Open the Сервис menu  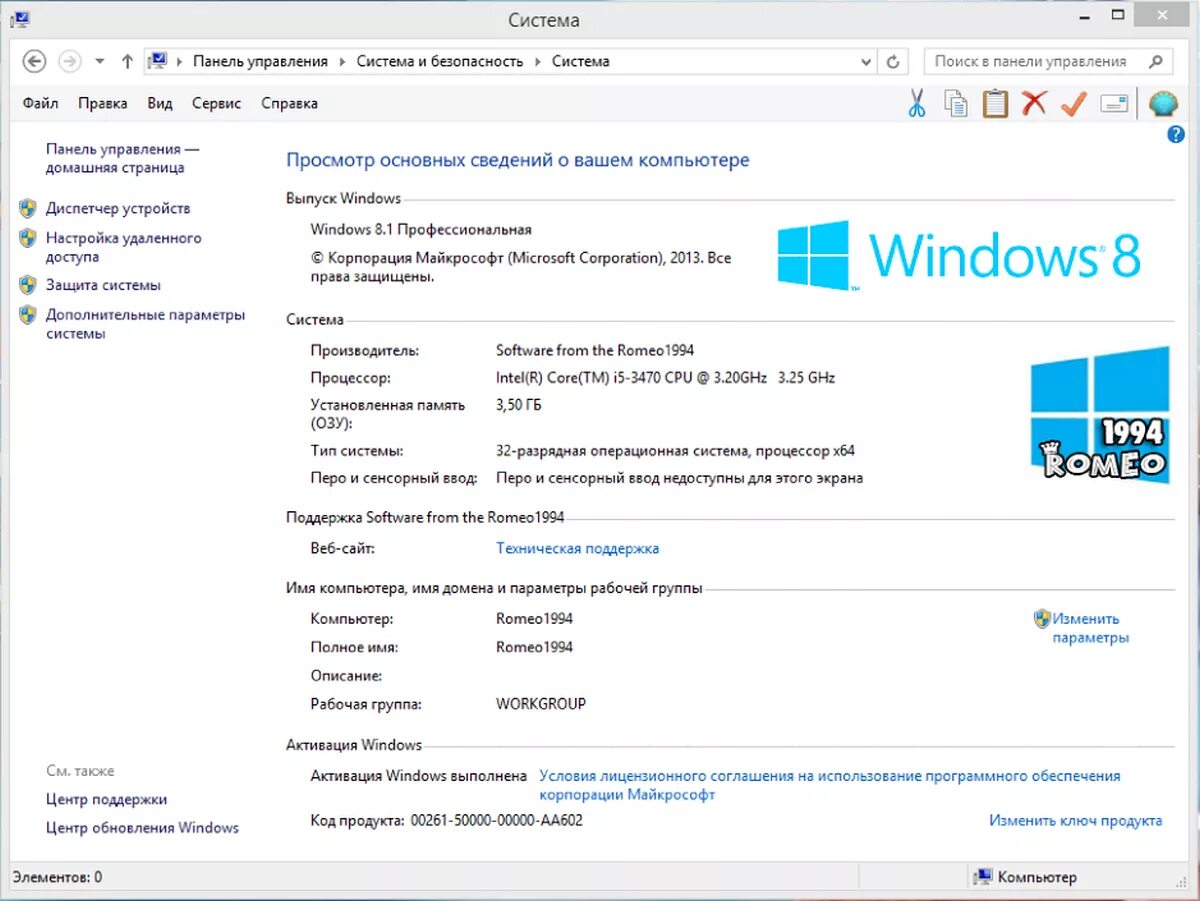click(217, 103)
